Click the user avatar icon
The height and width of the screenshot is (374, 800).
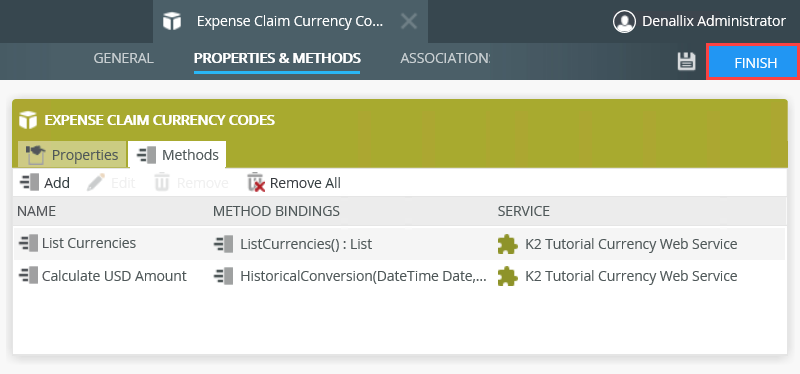(x=624, y=21)
